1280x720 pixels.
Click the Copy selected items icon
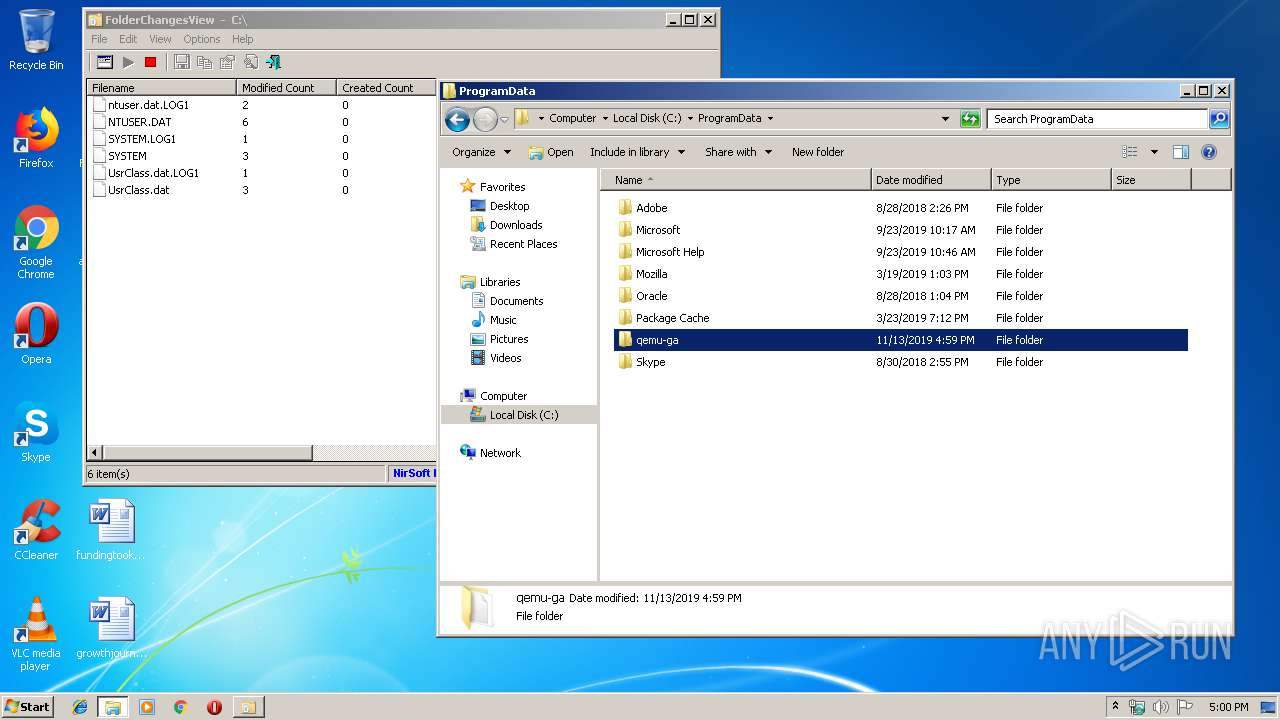(204, 62)
